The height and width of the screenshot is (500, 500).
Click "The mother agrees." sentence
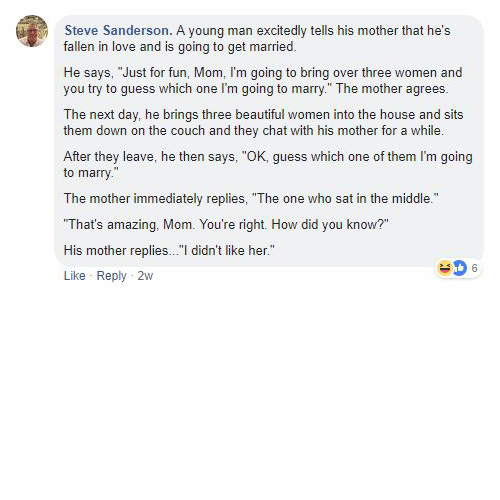pos(392,89)
